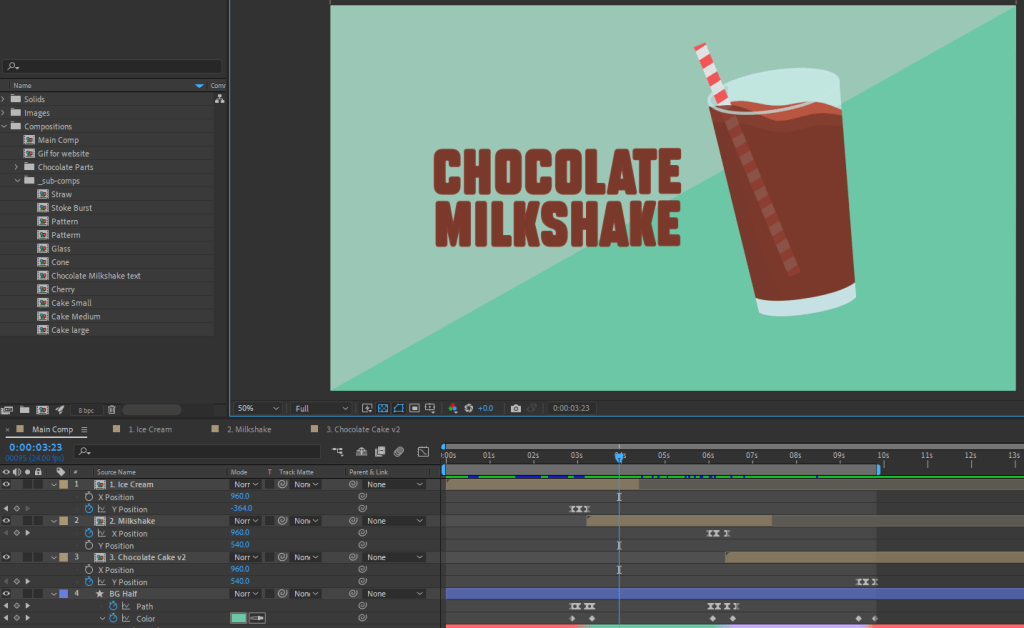Toggle the transparency grid in the viewer
This screenshot has height=628, width=1024.
pyautogui.click(x=383, y=408)
